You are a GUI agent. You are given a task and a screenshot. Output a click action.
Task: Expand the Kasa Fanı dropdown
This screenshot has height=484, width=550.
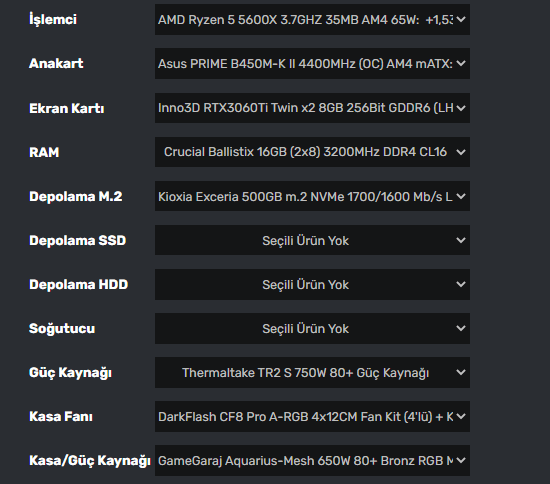click(x=312, y=417)
